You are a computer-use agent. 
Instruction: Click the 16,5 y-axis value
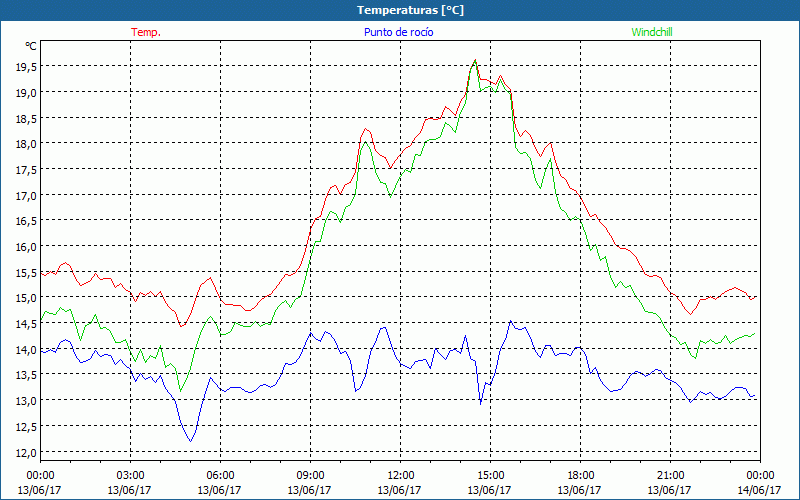[x=24, y=220]
